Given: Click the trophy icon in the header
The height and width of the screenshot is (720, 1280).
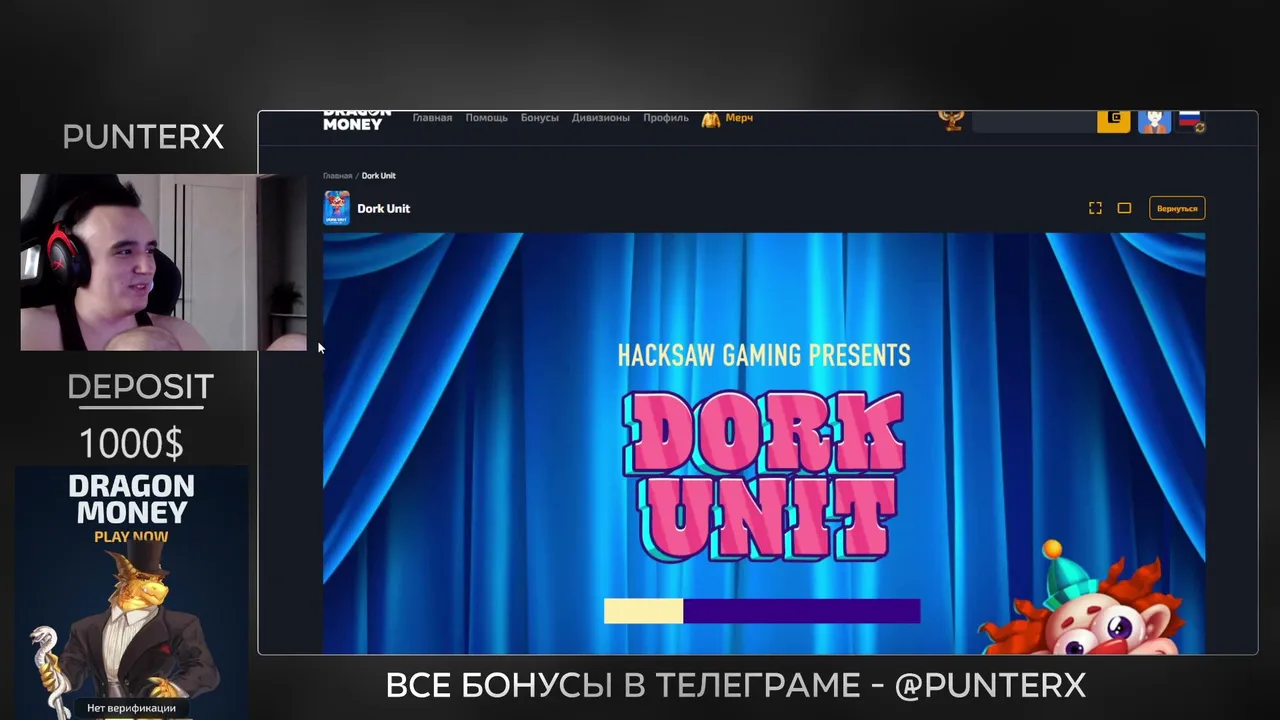Looking at the screenshot, I should coord(951,121).
